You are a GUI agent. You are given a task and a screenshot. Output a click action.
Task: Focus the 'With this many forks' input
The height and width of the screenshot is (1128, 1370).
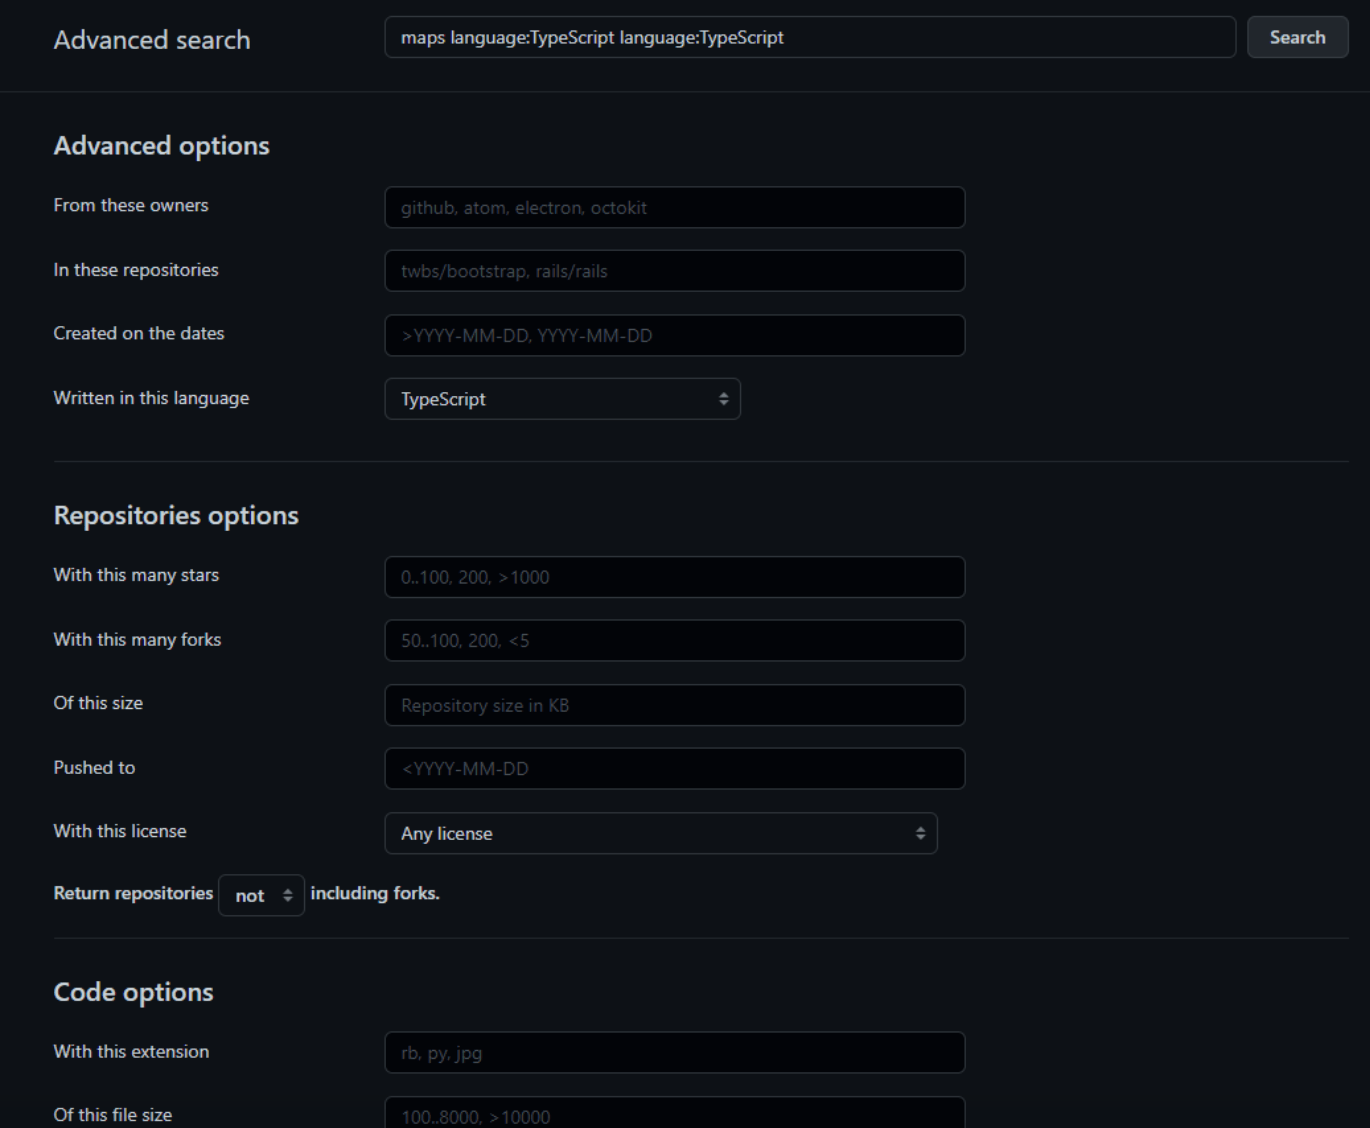(674, 641)
